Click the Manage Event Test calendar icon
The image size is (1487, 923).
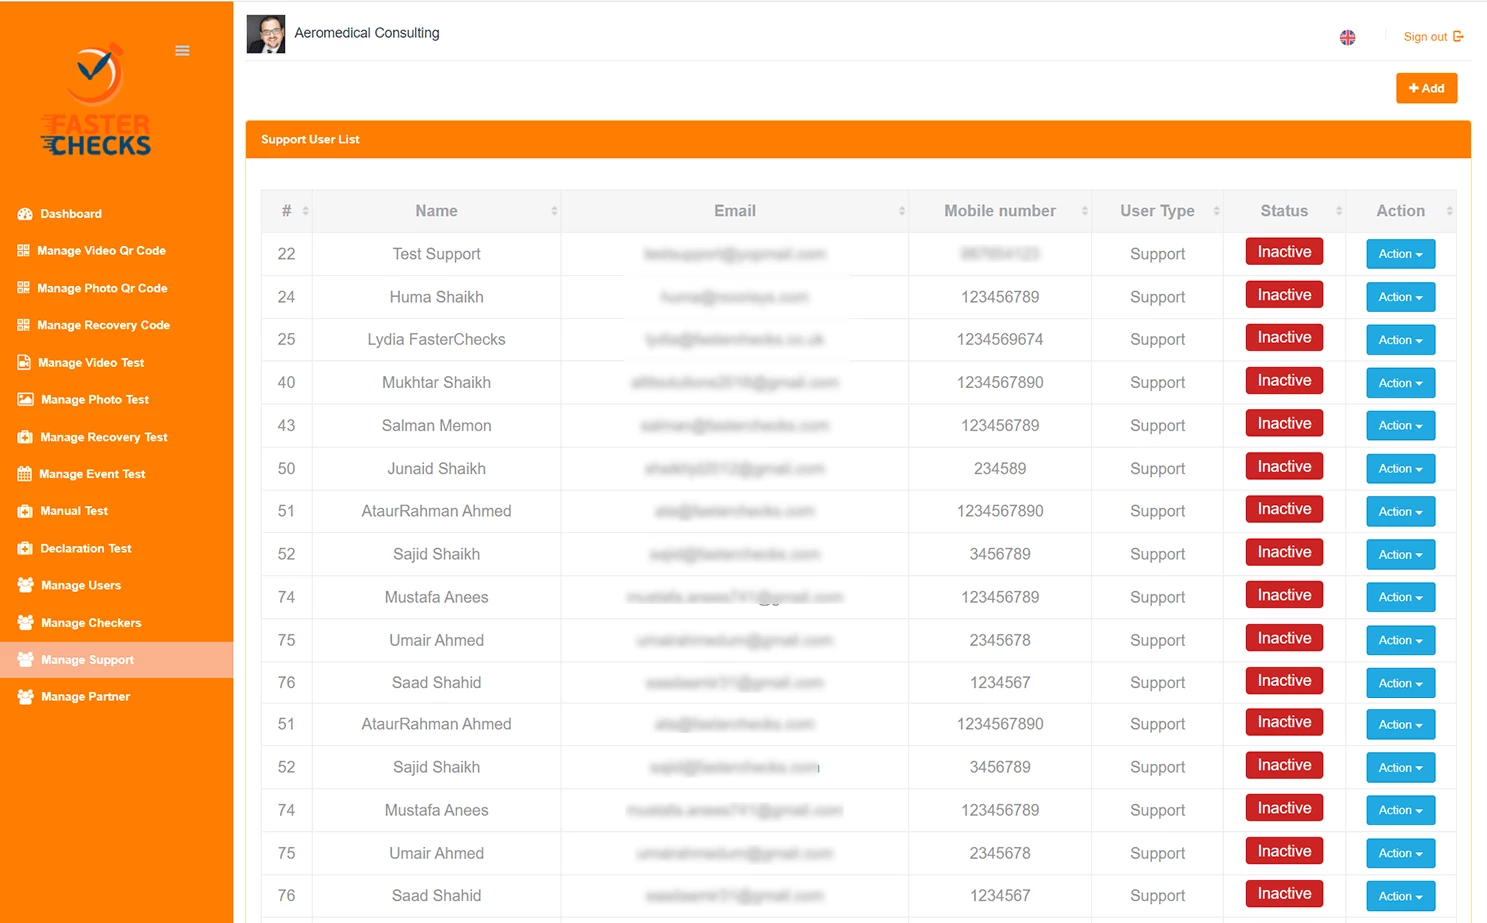(24, 473)
